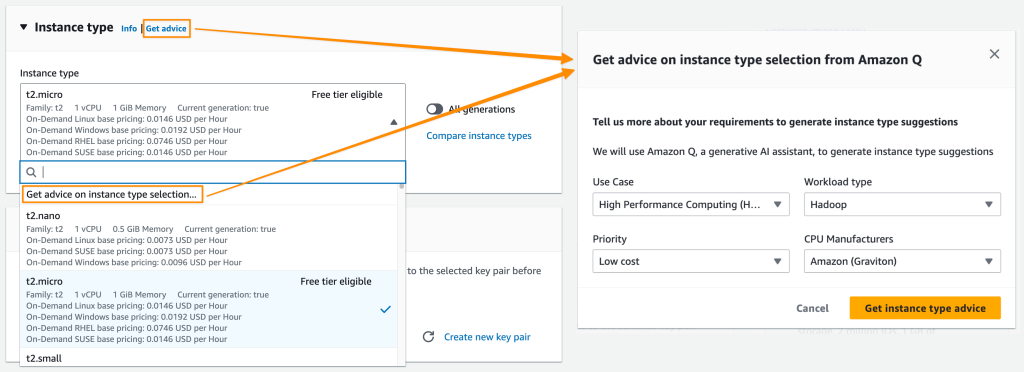Open Compare instance types link
Viewport: 1024px width, 372px height.
[x=479, y=136]
